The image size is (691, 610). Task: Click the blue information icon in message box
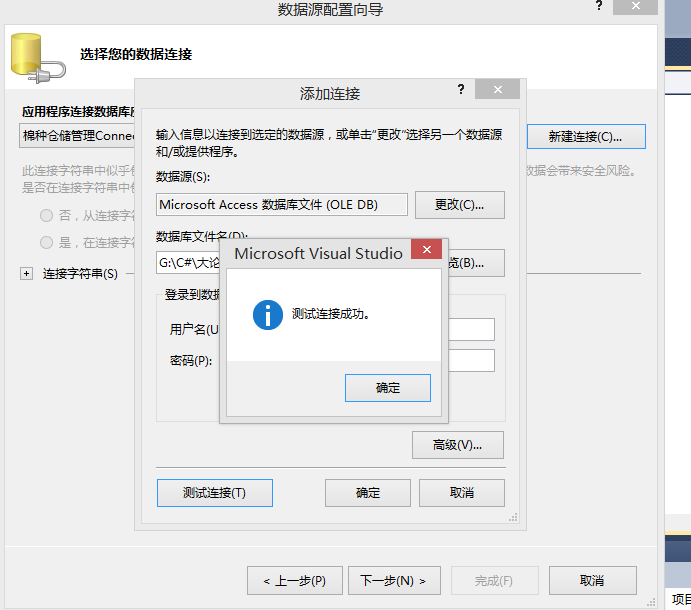(x=267, y=315)
